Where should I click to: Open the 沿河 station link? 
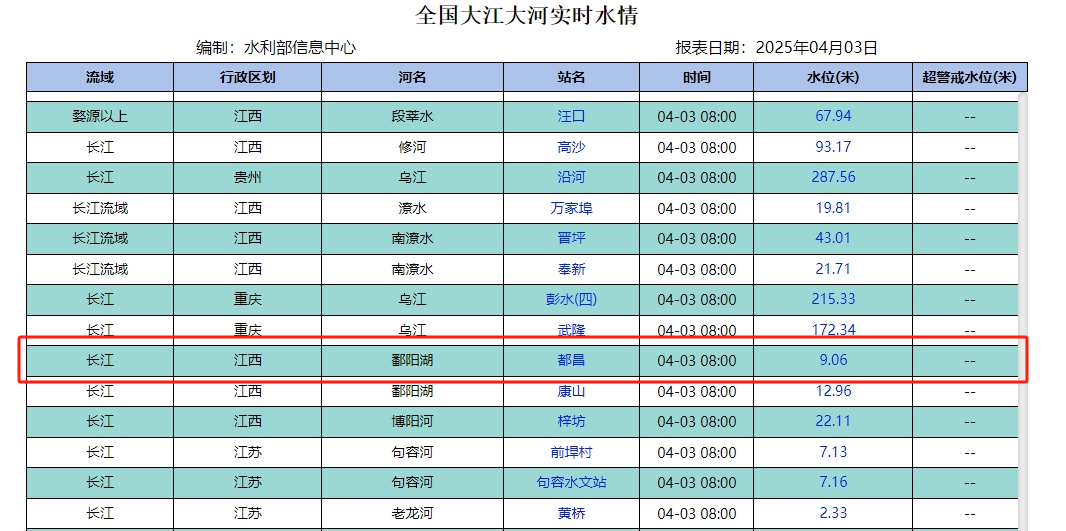point(571,177)
